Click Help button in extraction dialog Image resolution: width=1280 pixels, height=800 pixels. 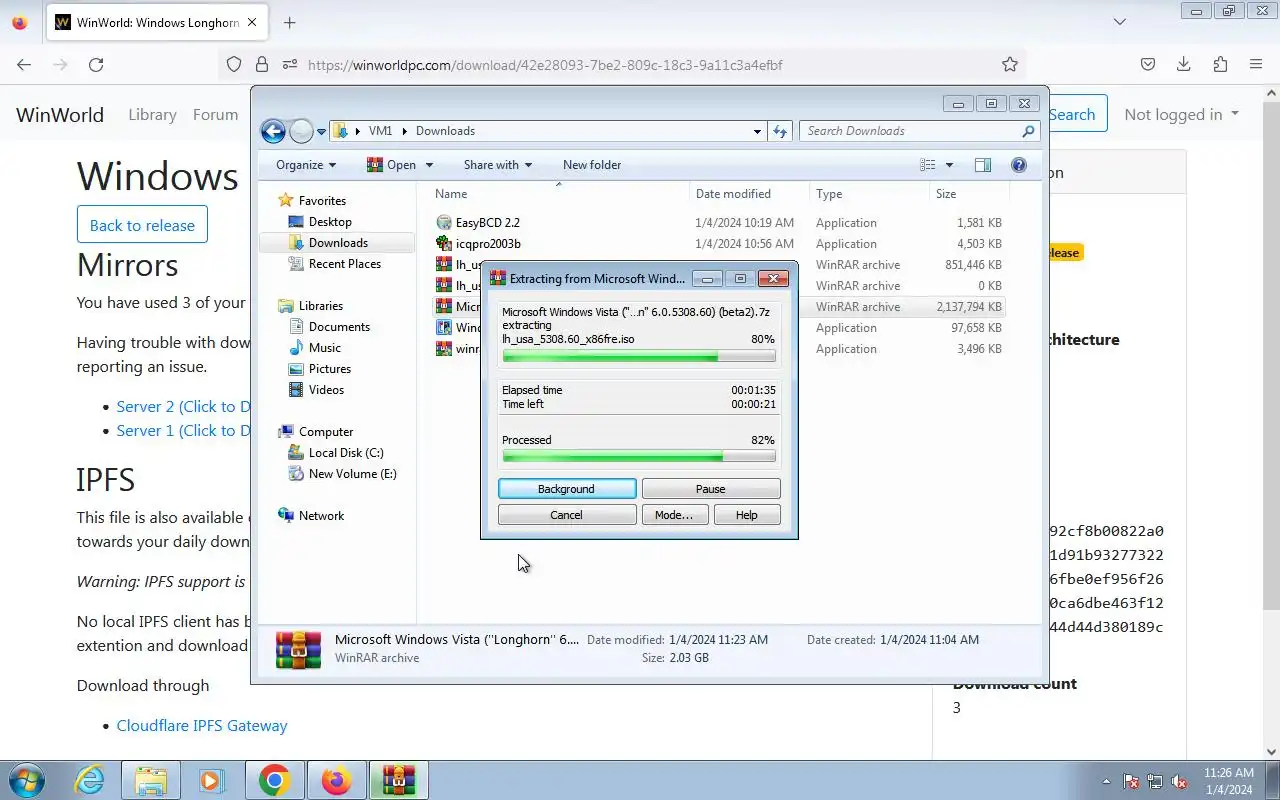pos(747,515)
